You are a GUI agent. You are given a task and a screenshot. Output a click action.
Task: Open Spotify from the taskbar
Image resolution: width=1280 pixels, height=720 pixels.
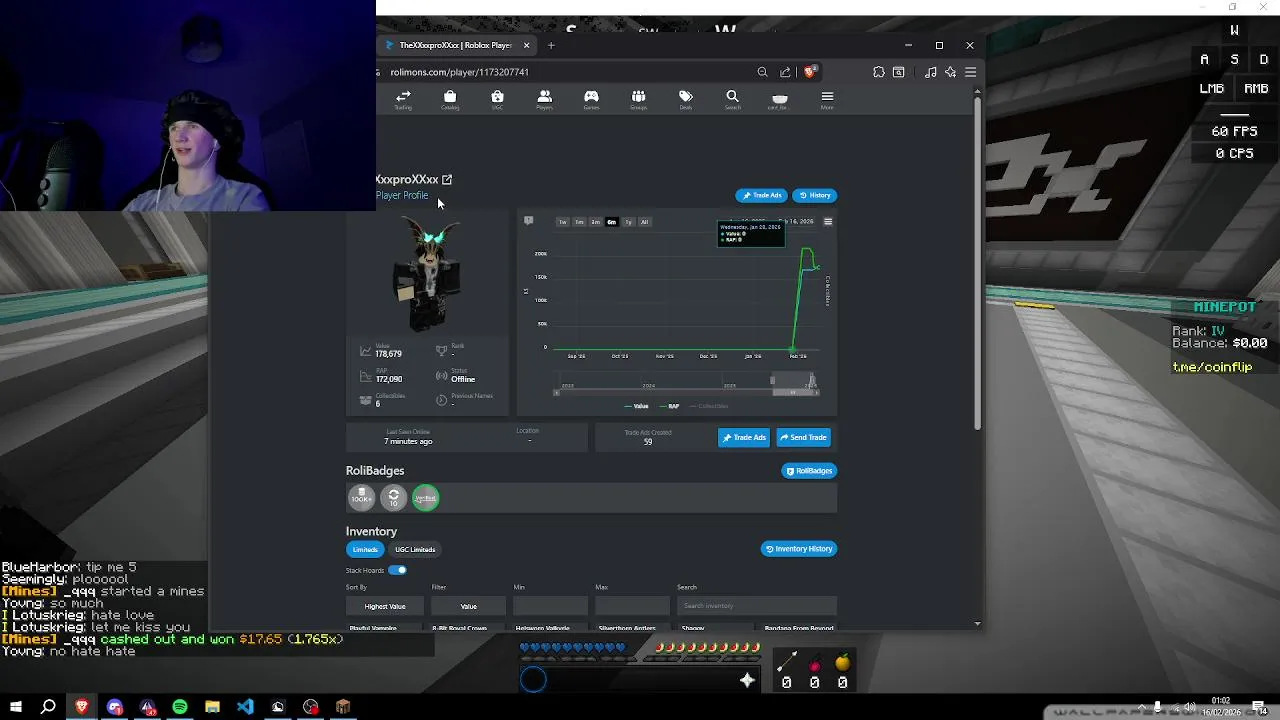pos(180,707)
